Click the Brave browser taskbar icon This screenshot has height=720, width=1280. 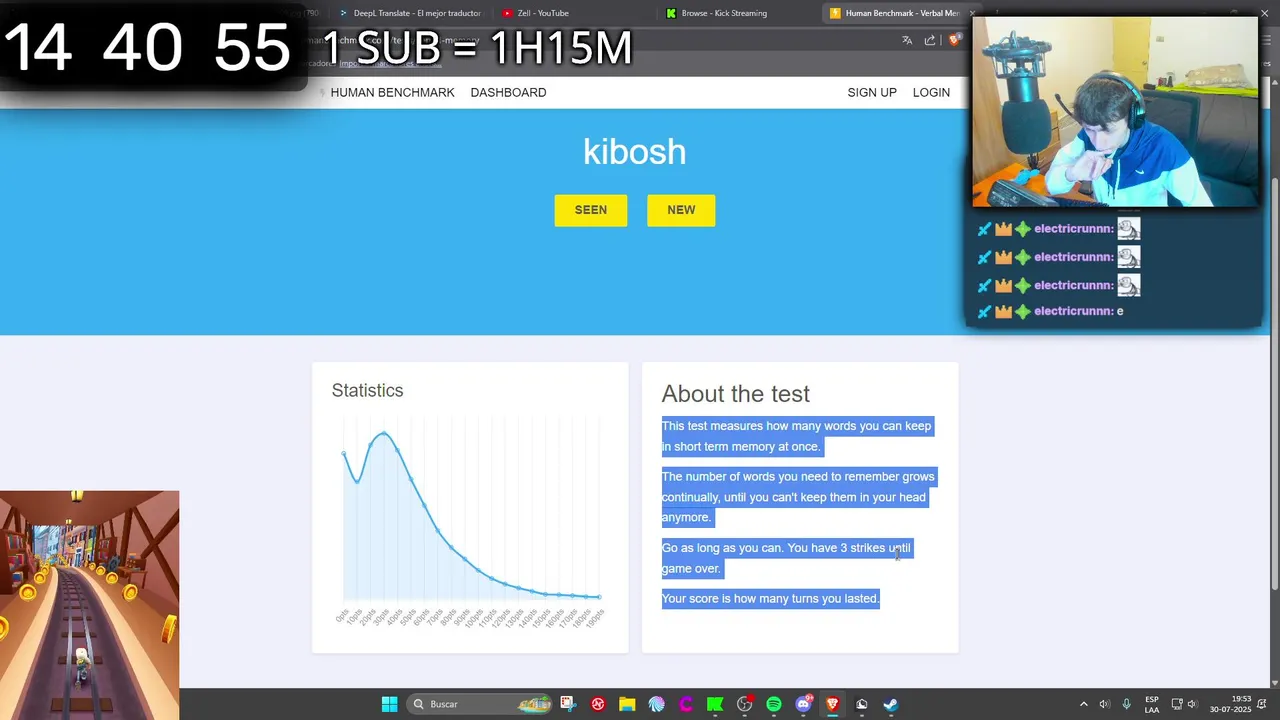coord(832,704)
